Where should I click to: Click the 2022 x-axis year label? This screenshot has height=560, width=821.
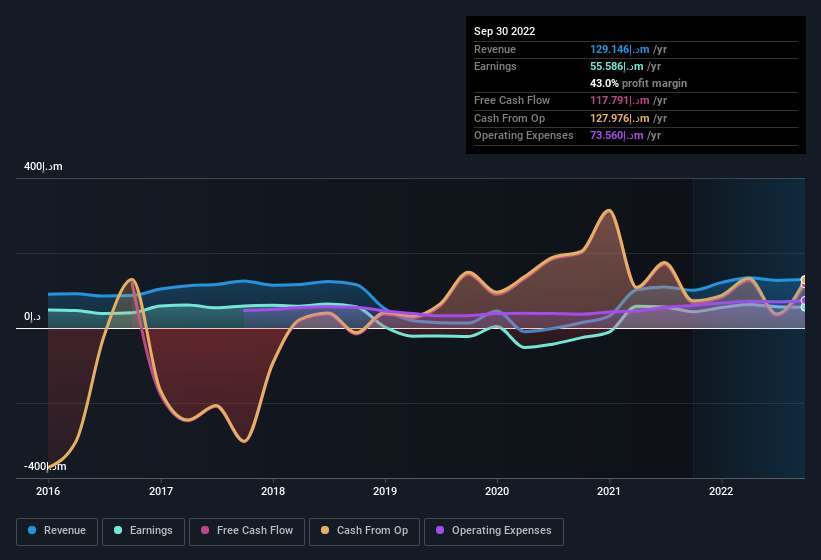pos(721,491)
